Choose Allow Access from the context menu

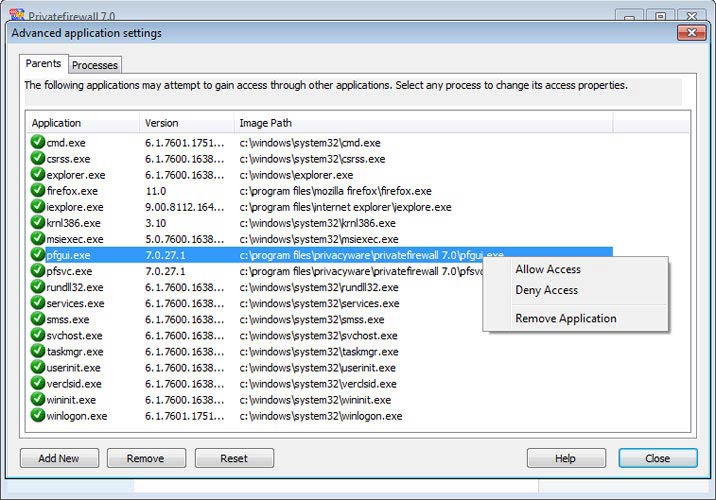[548, 269]
